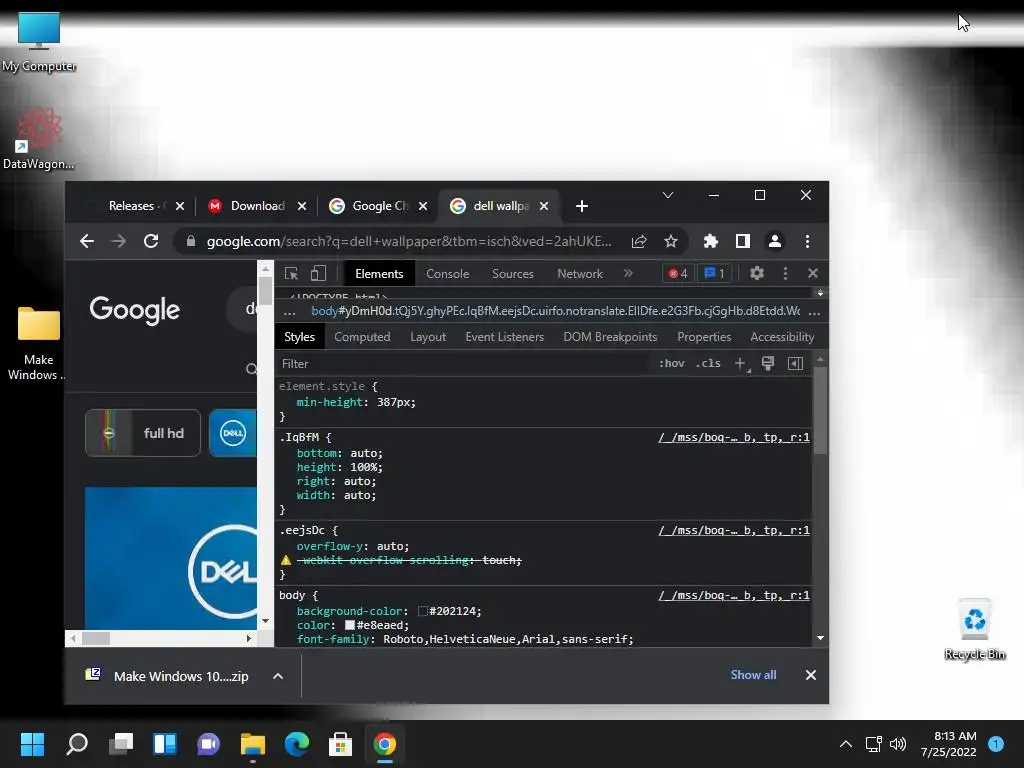1024x768 pixels.
Task: Open the Network tab
Action: tap(580, 274)
